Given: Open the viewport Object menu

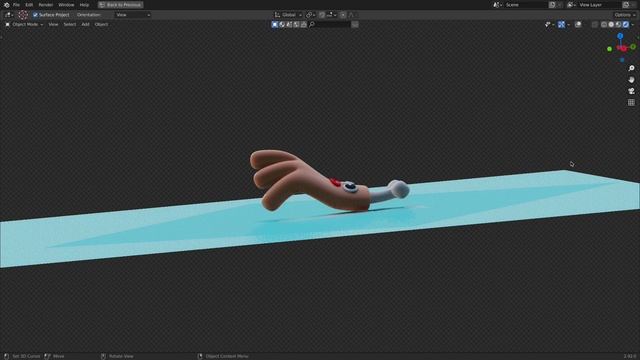Looking at the screenshot, I should click(101, 24).
